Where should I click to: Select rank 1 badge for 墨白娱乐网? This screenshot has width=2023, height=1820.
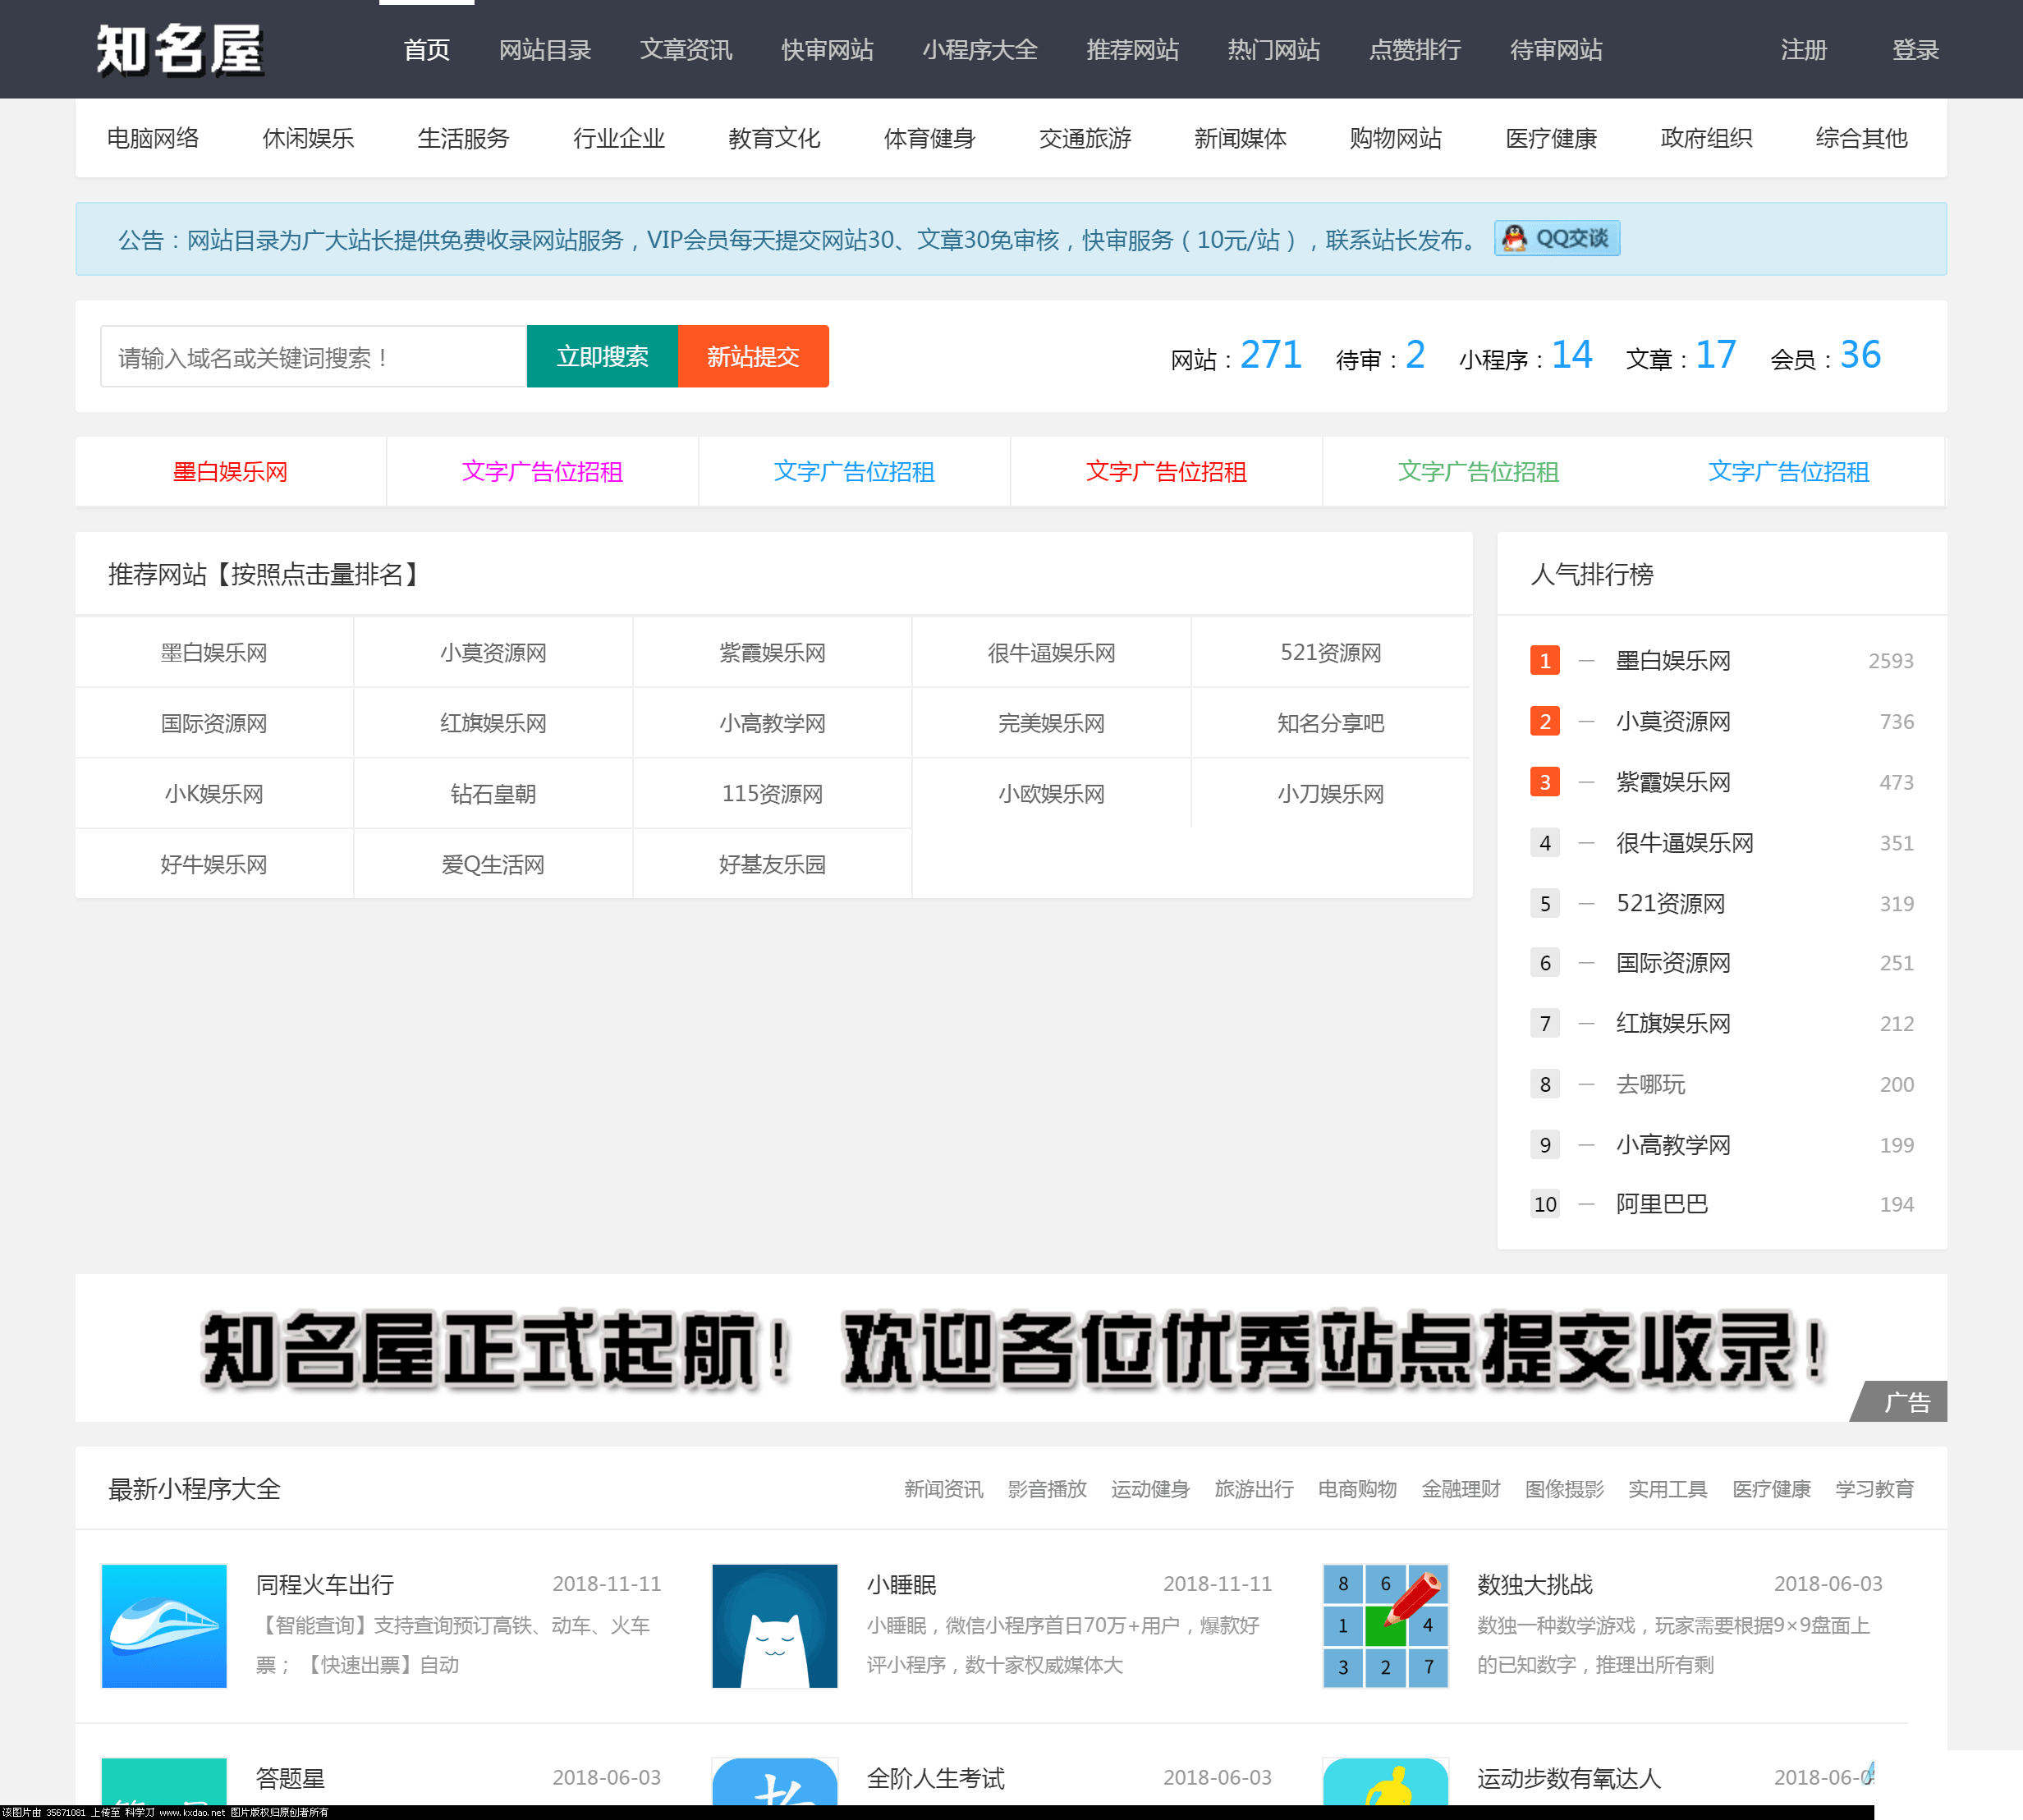[x=1544, y=661]
